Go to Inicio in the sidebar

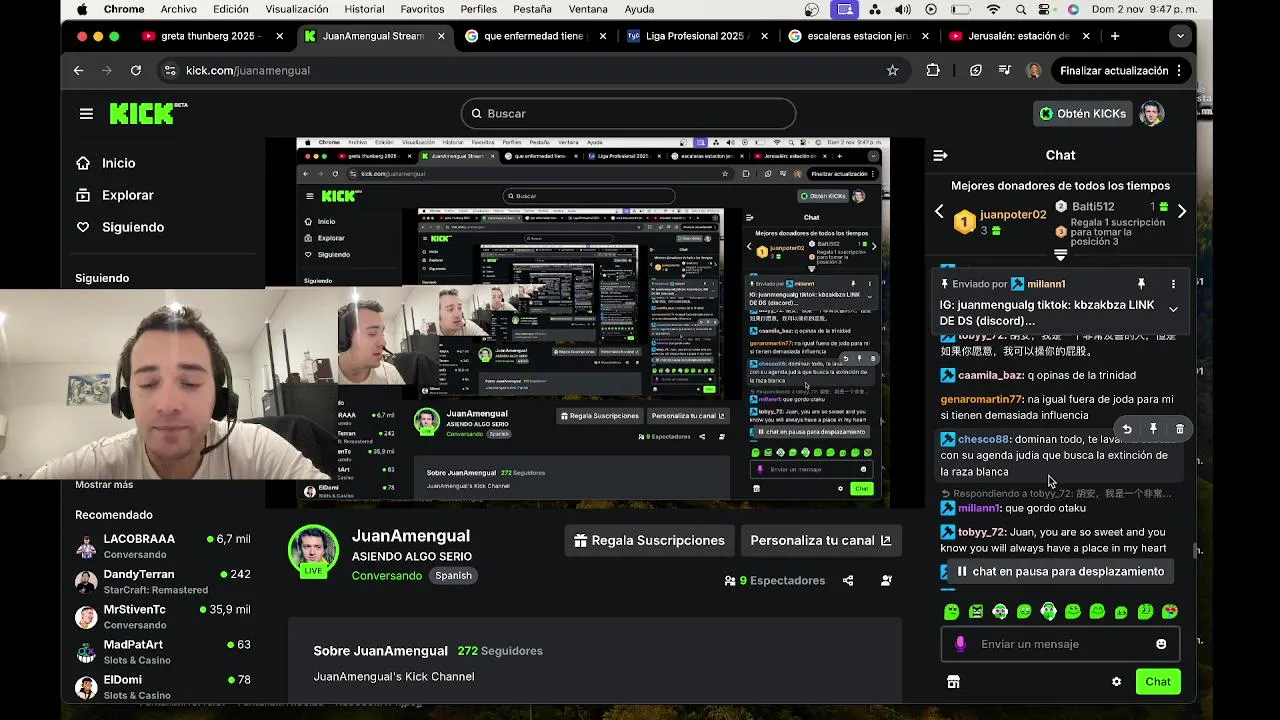pyautogui.click(x=118, y=163)
